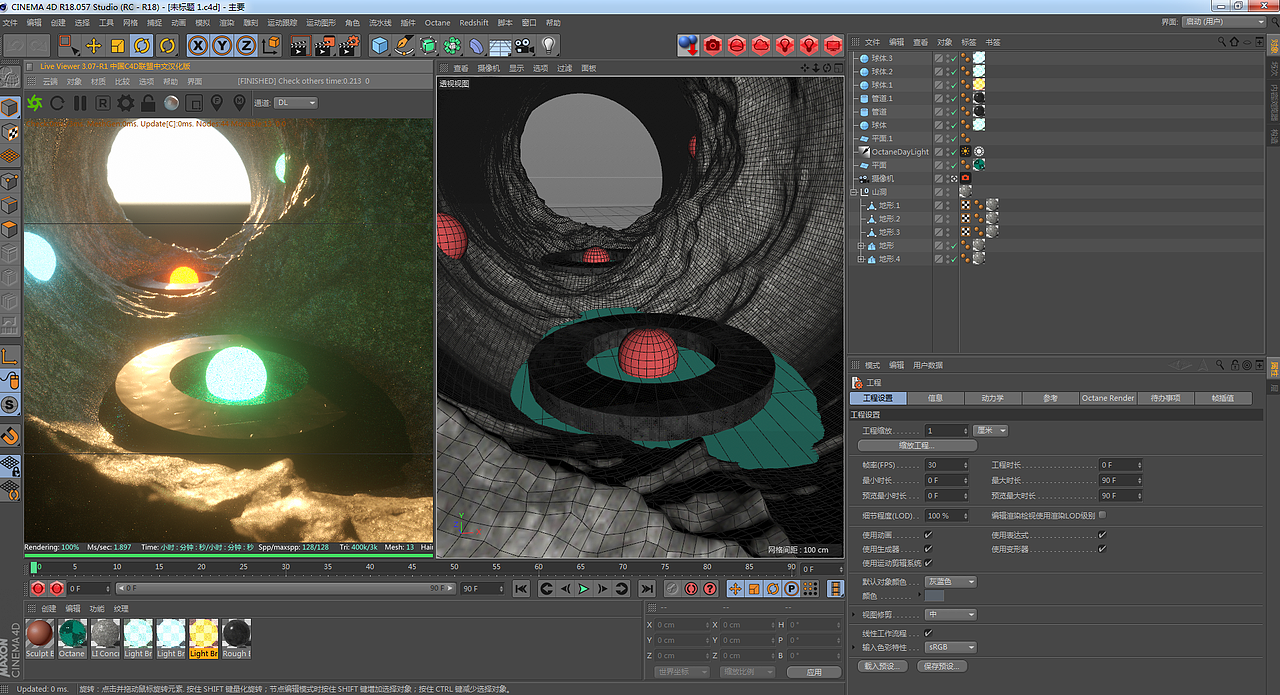Click the home icon in Object Manager

coord(1234,42)
